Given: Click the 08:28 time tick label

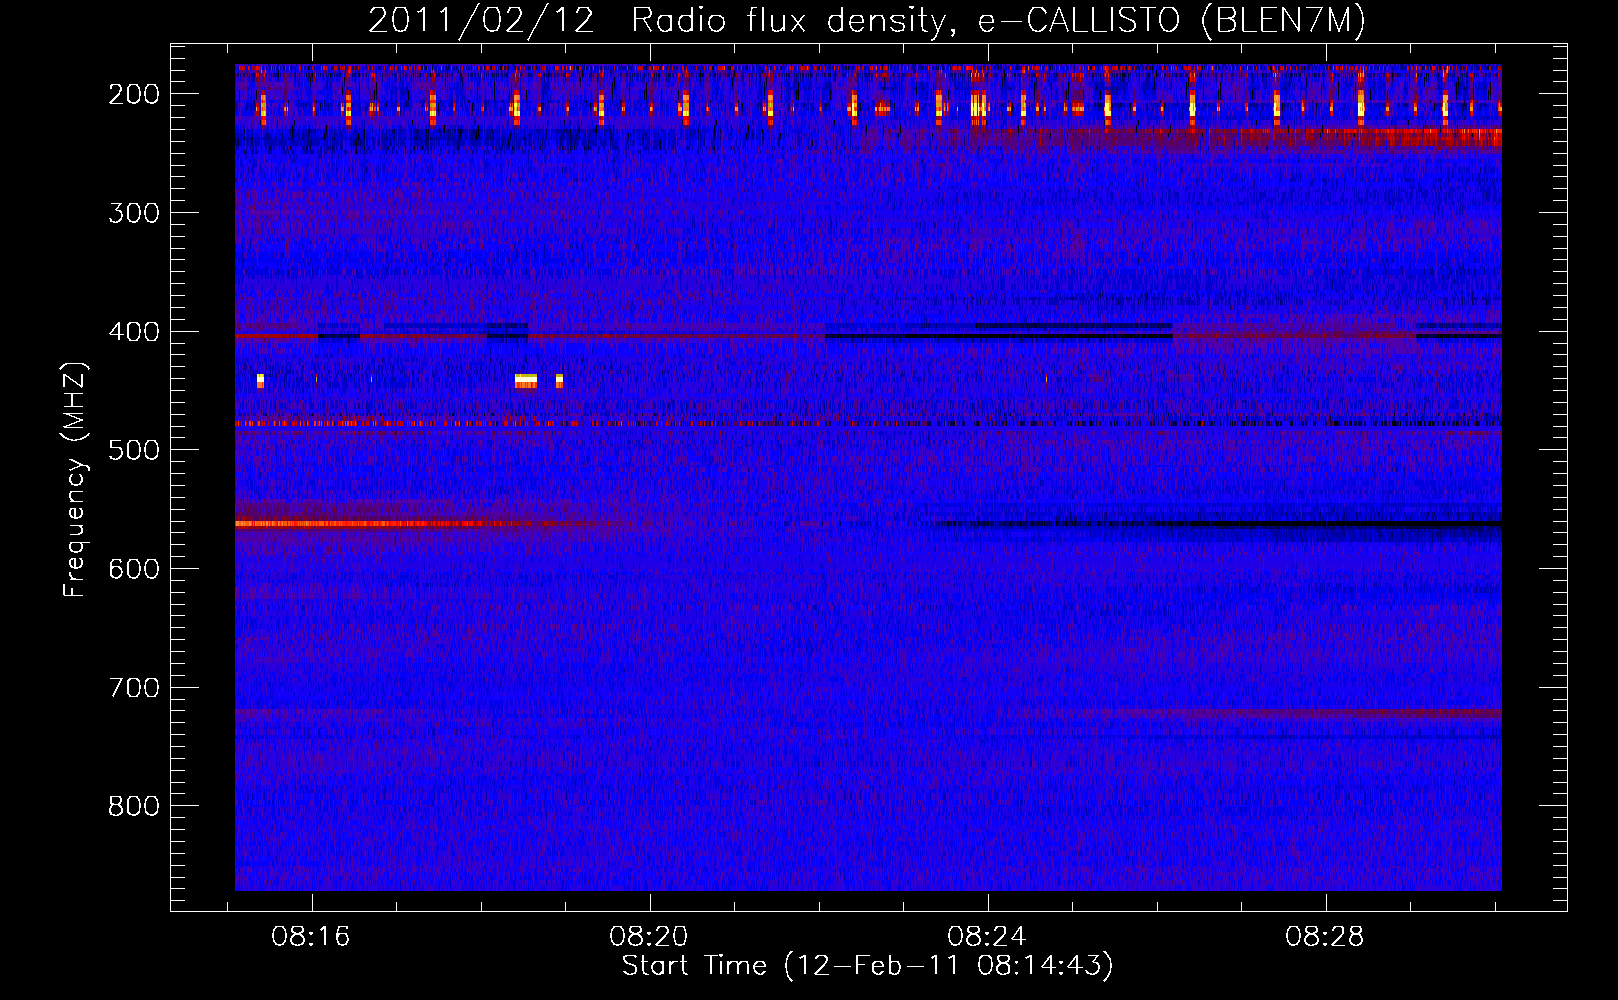Looking at the screenshot, I should pos(1325,937).
